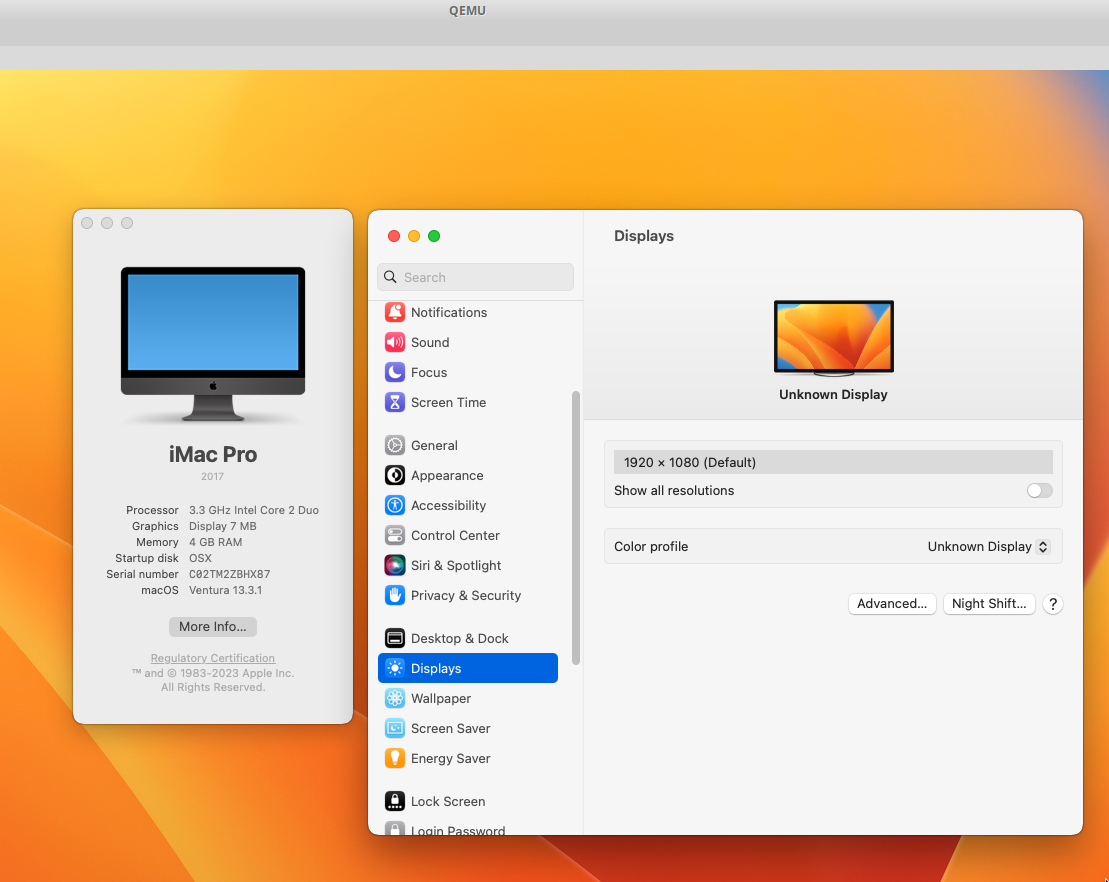Open the Regulatory Certification link
This screenshot has width=1109, height=882.
(x=213, y=658)
